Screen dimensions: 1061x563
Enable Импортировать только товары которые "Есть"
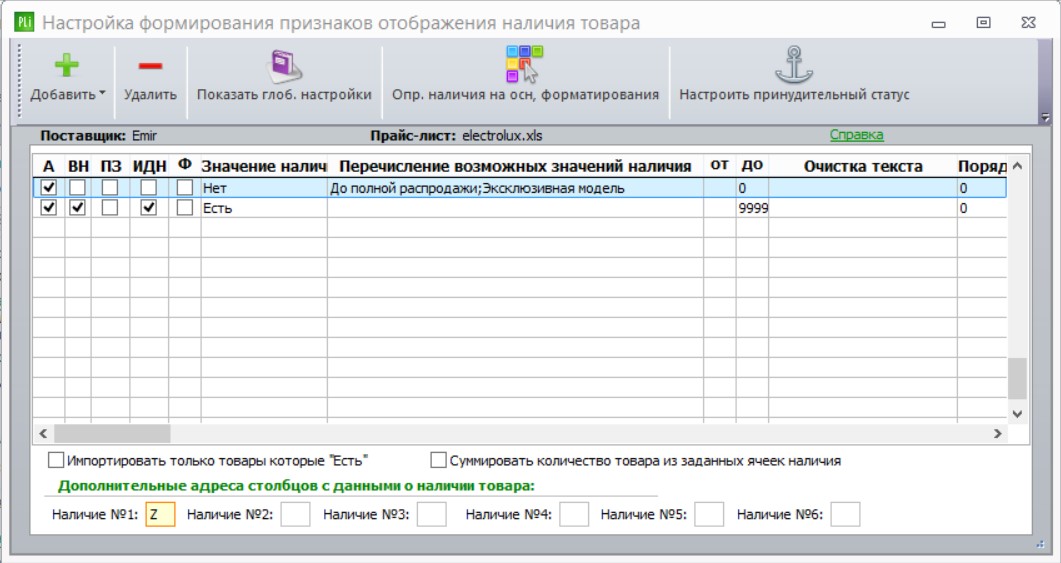pos(55,461)
